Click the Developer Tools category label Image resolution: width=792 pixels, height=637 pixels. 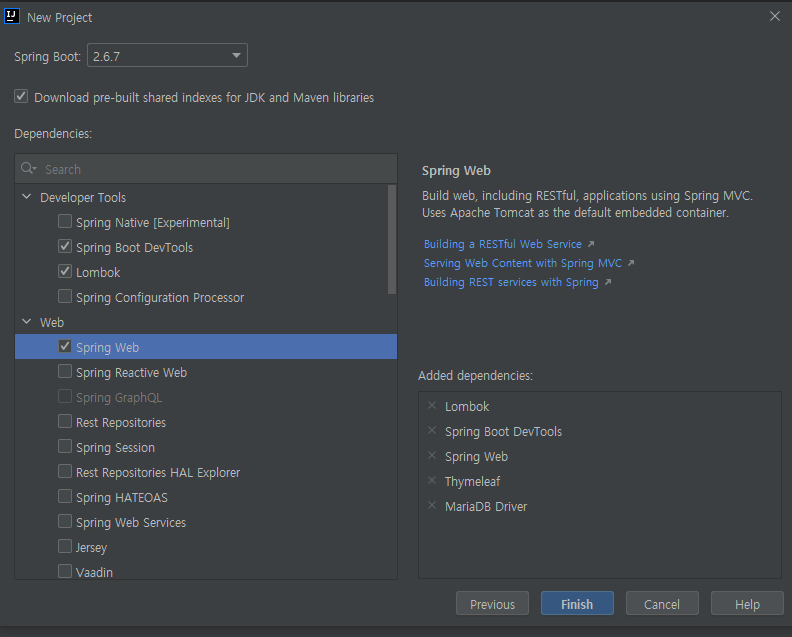tap(83, 198)
